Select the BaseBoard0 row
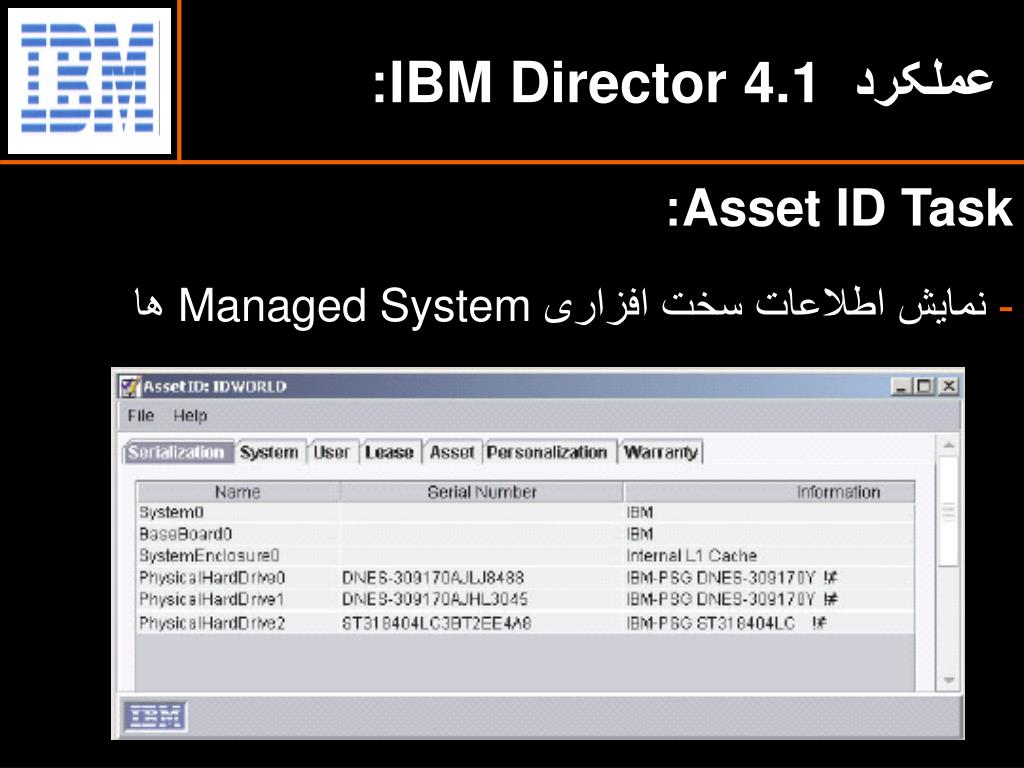 [525, 534]
